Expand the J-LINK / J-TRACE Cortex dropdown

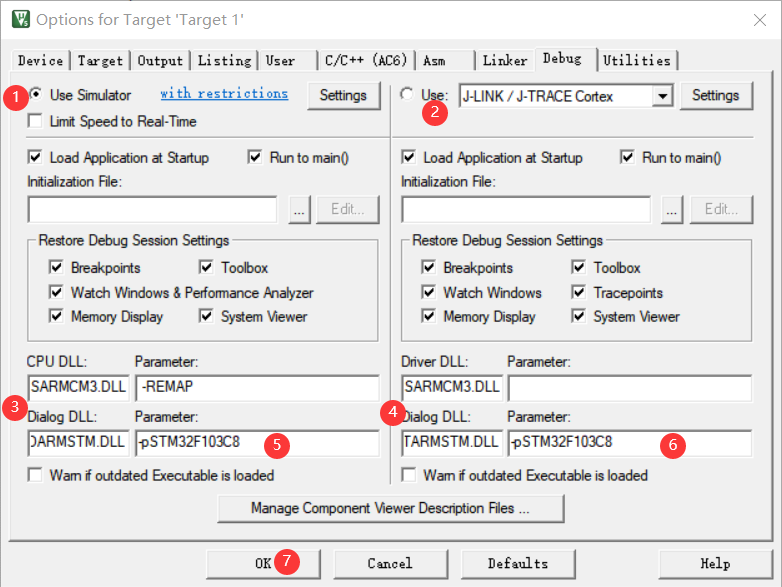pos(662,96)
